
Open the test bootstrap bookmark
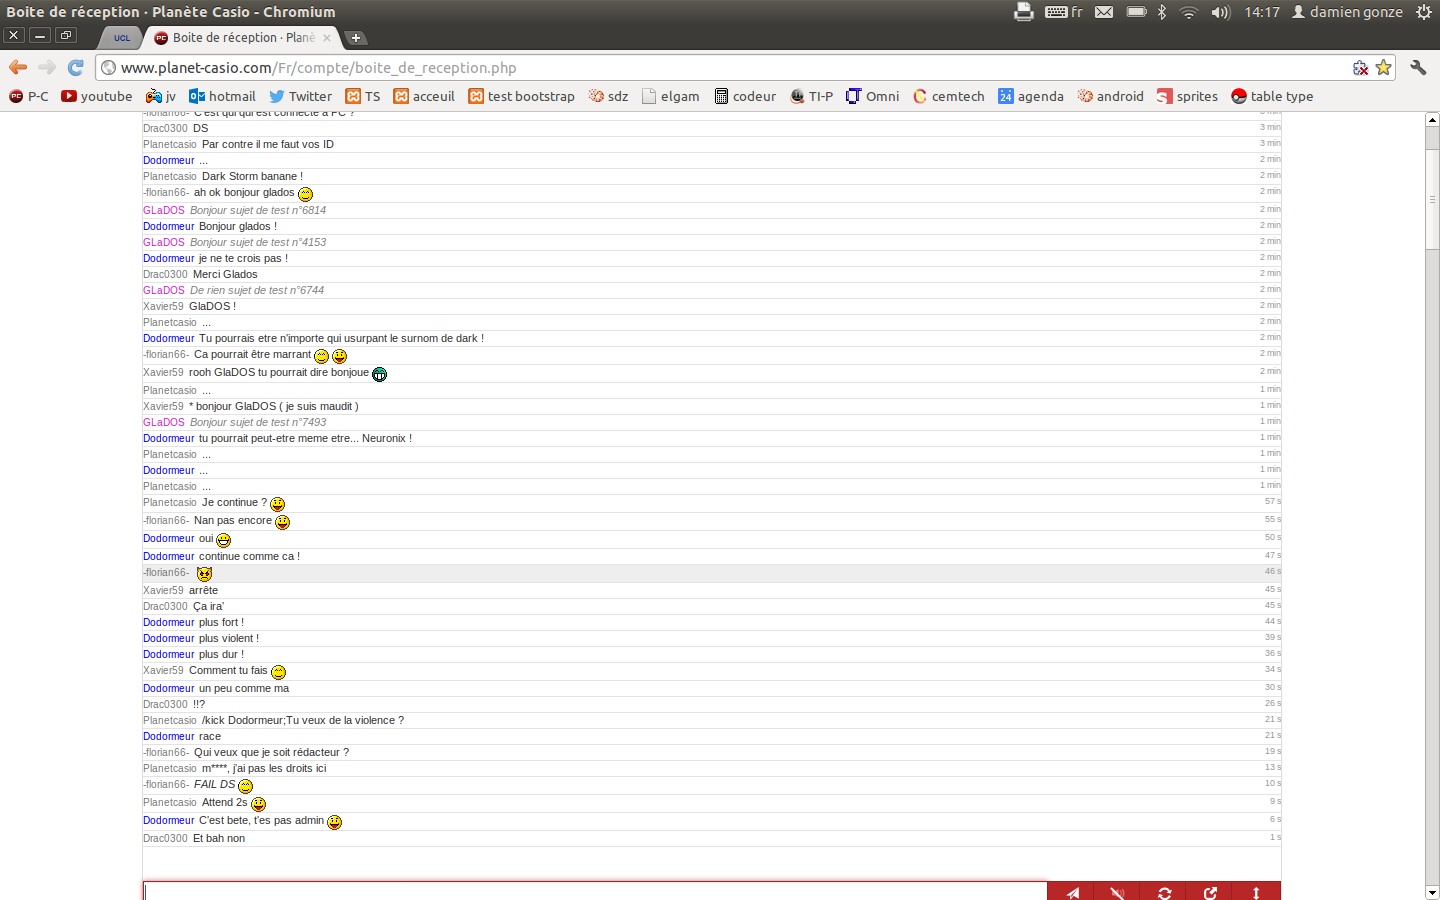(x=521, y=96)
